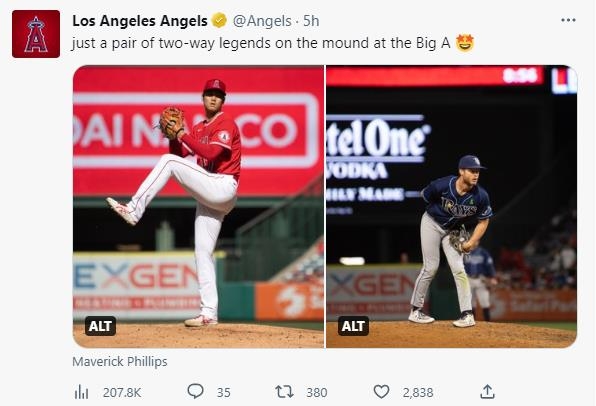Open the share upload icon
596x406 pixels.
pos(487,392)
